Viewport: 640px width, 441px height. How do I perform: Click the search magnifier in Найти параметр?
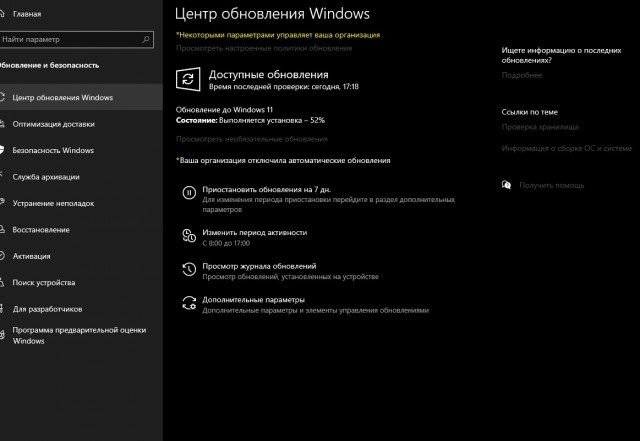tap(146, 39)
